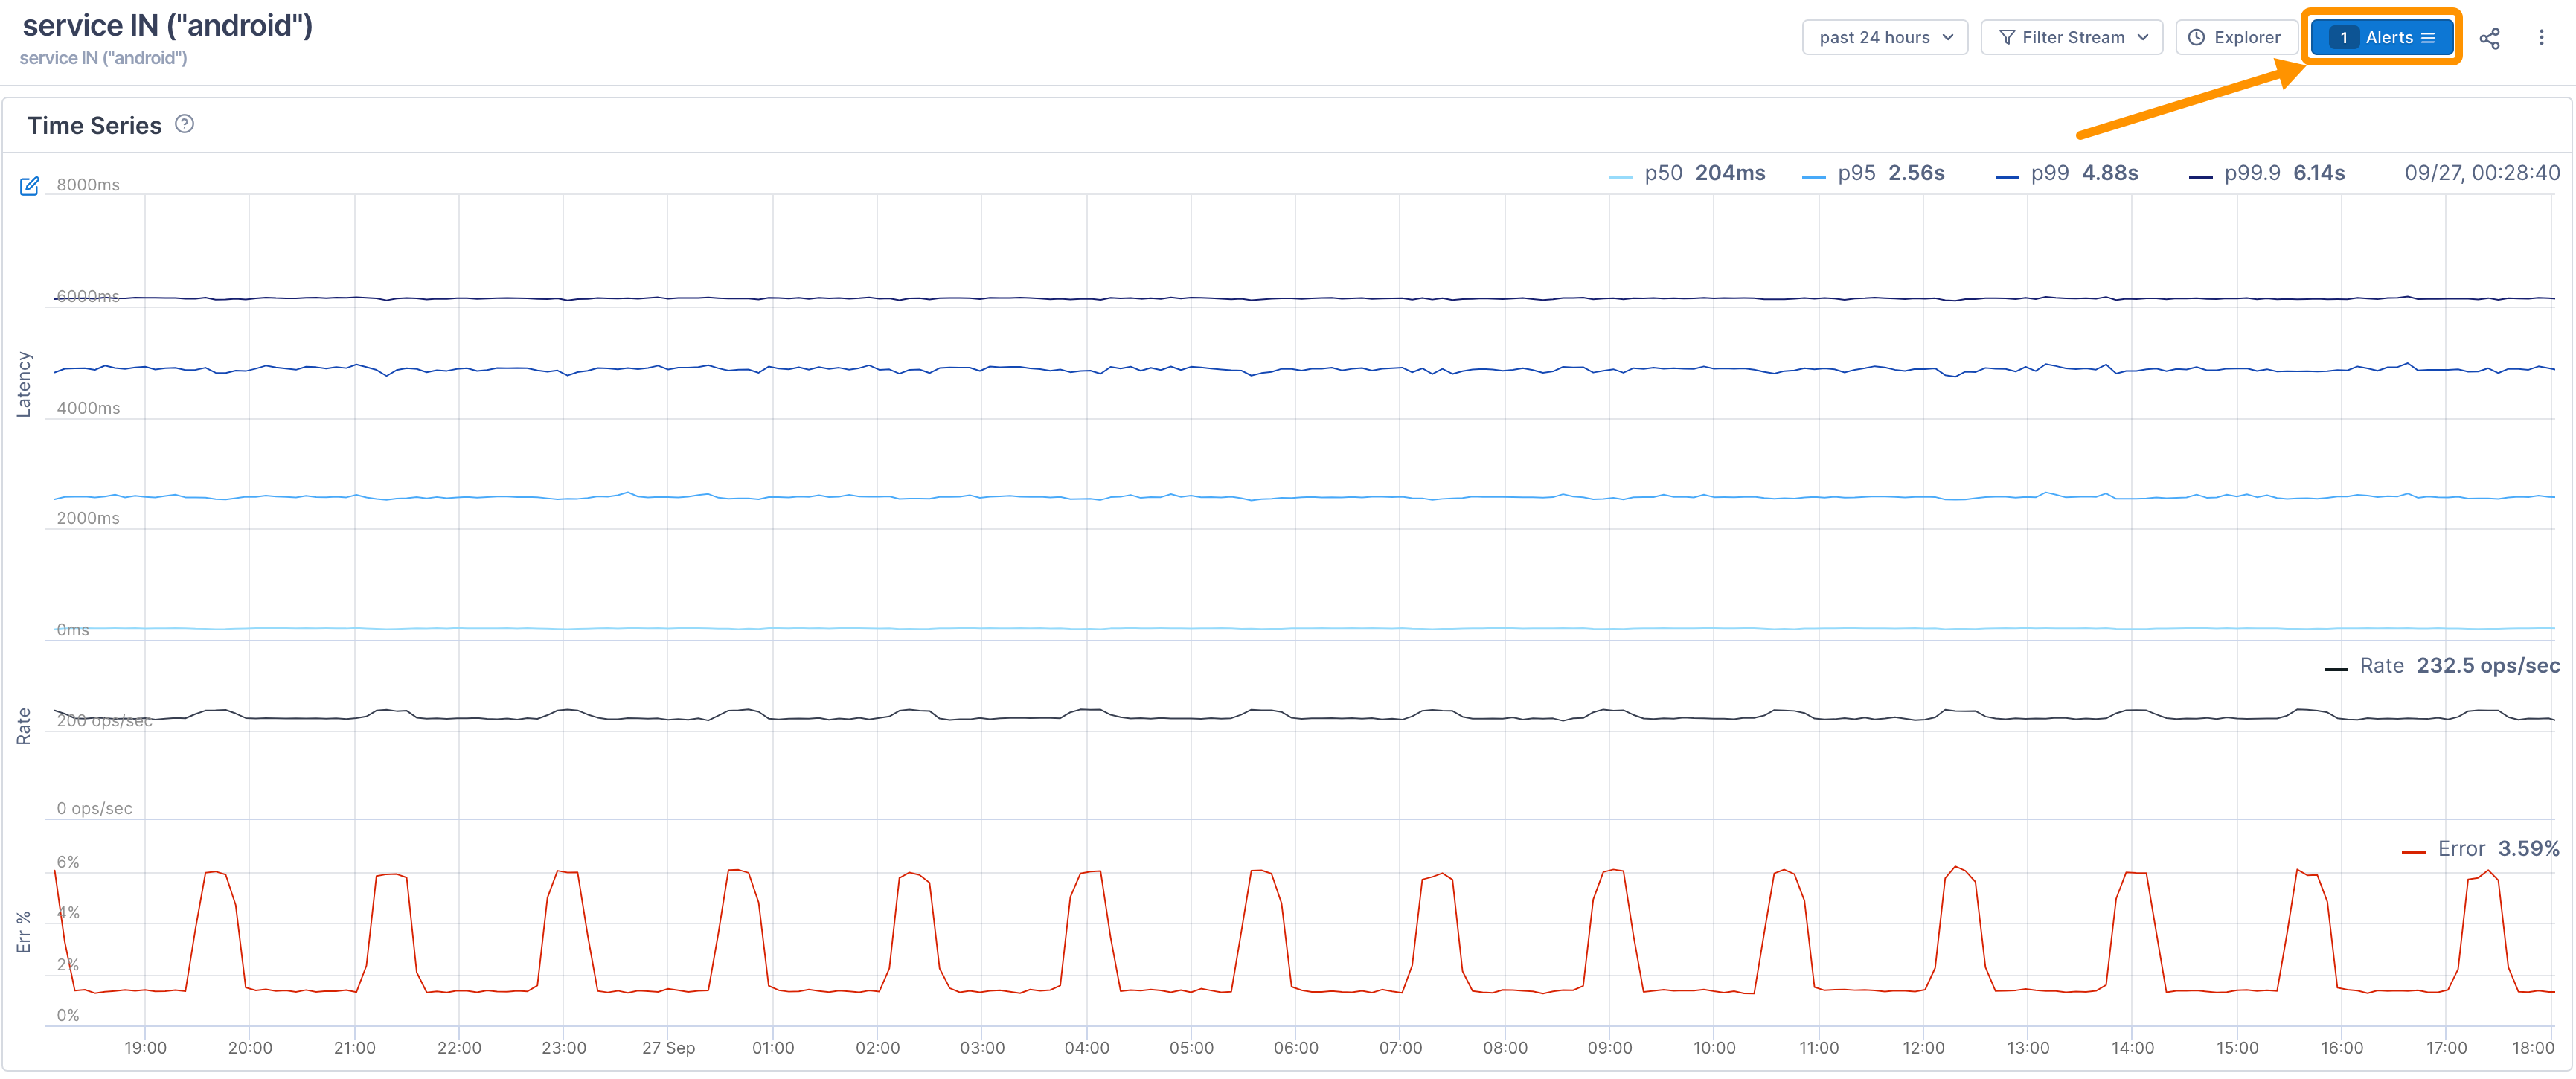Click the list icon on Alerts button
The width and height of the screenshot is (2576, 1079).
pyautogui.click(x=2428, y=38)
